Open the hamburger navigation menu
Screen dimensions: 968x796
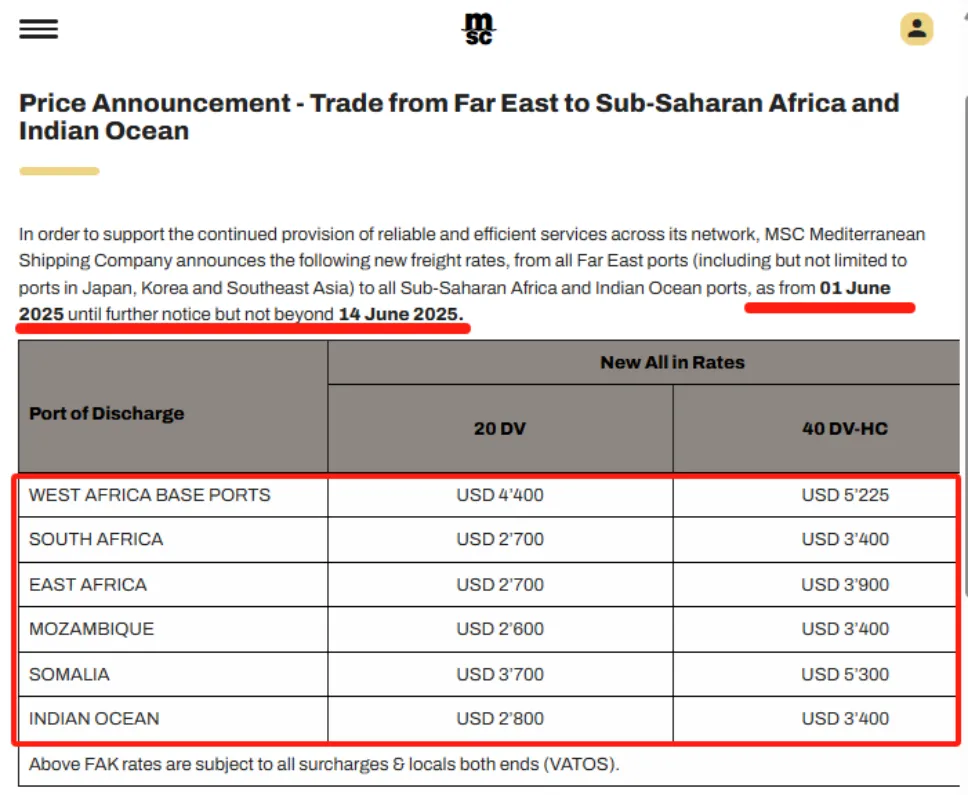[38, 29]
